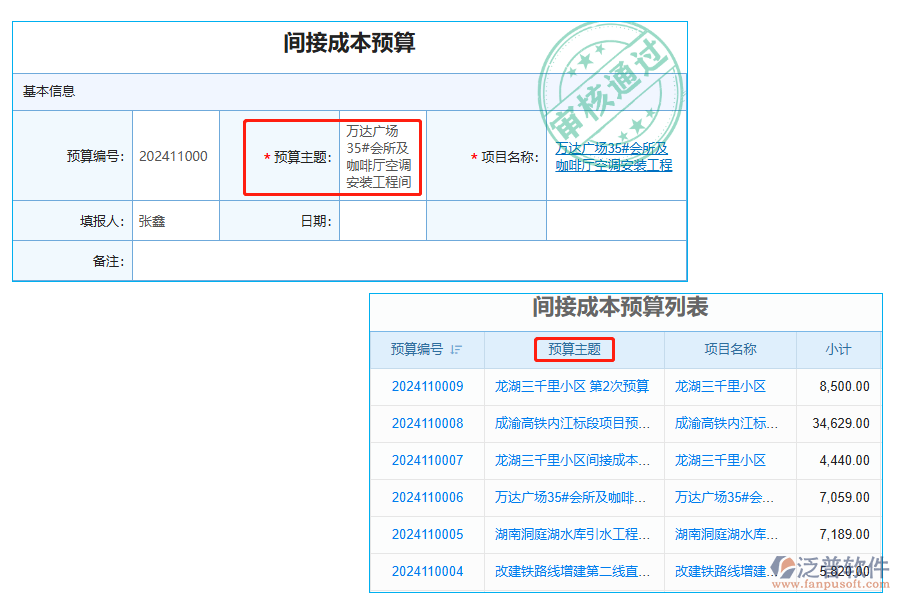Click the 小计 column header
900x600 pixels.
click(839, 350)
